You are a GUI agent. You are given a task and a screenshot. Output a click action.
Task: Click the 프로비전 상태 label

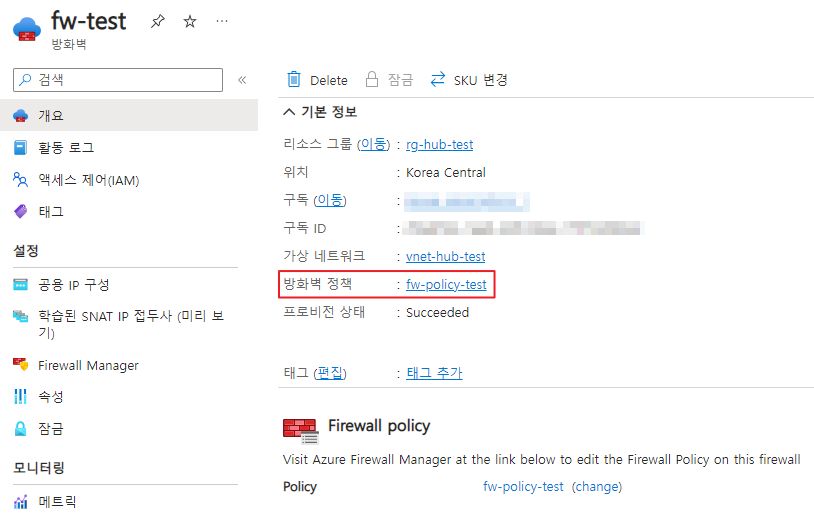[x=324, y=312]
